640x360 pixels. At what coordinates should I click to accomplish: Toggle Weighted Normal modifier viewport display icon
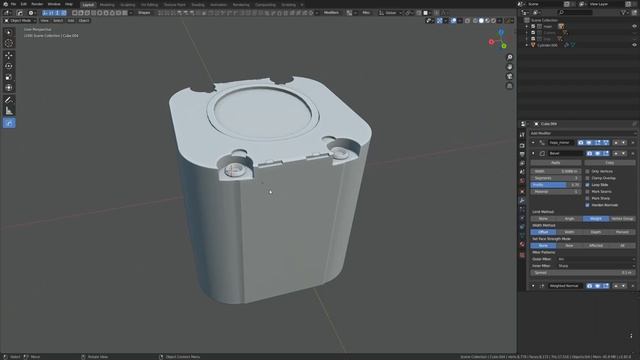click(x=598, y=286)
